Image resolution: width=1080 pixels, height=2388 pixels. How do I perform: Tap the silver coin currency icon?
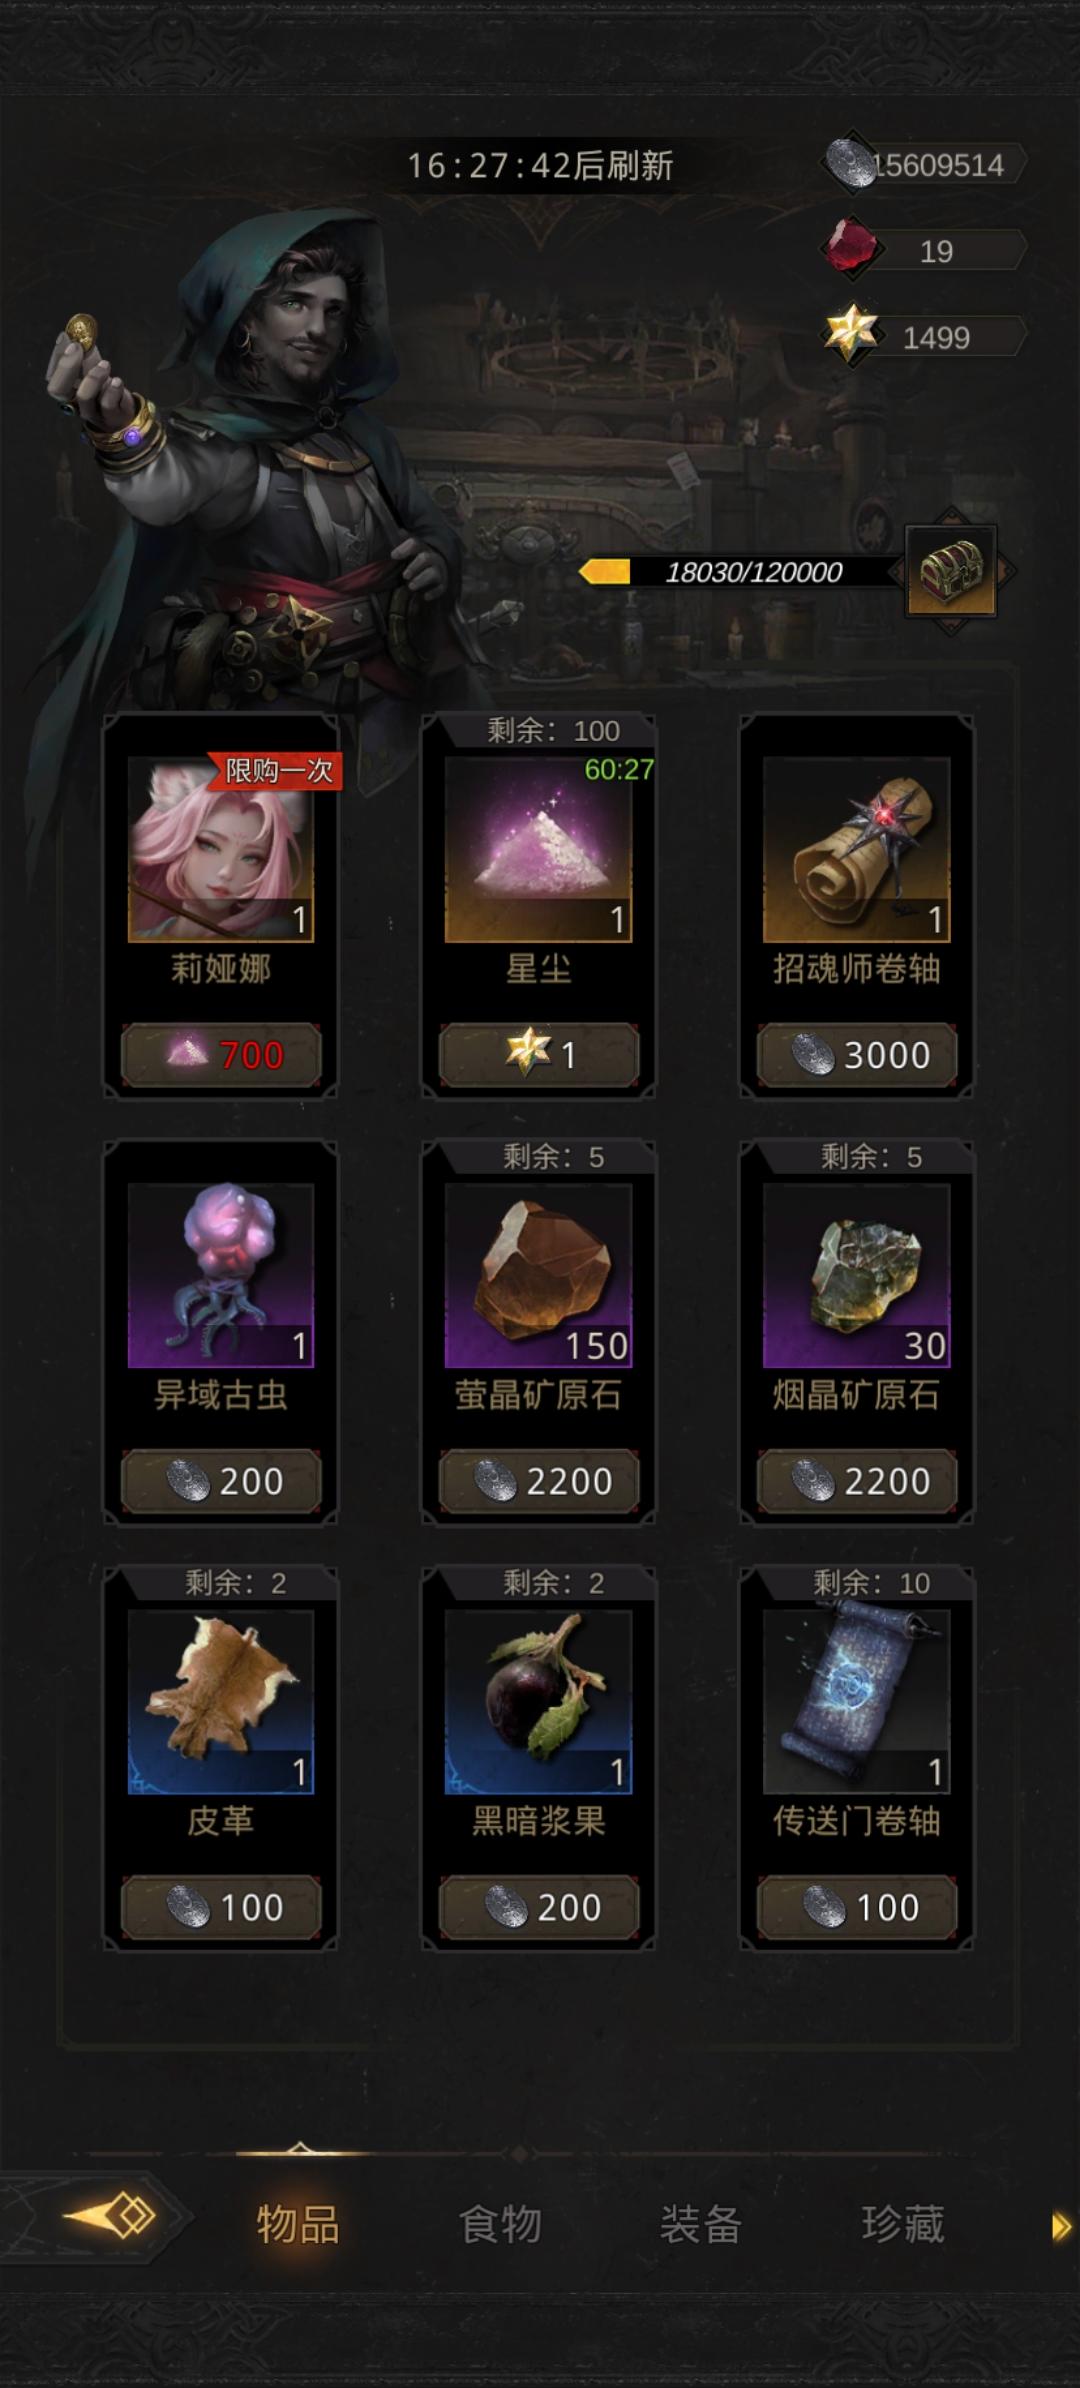[851, 164]
